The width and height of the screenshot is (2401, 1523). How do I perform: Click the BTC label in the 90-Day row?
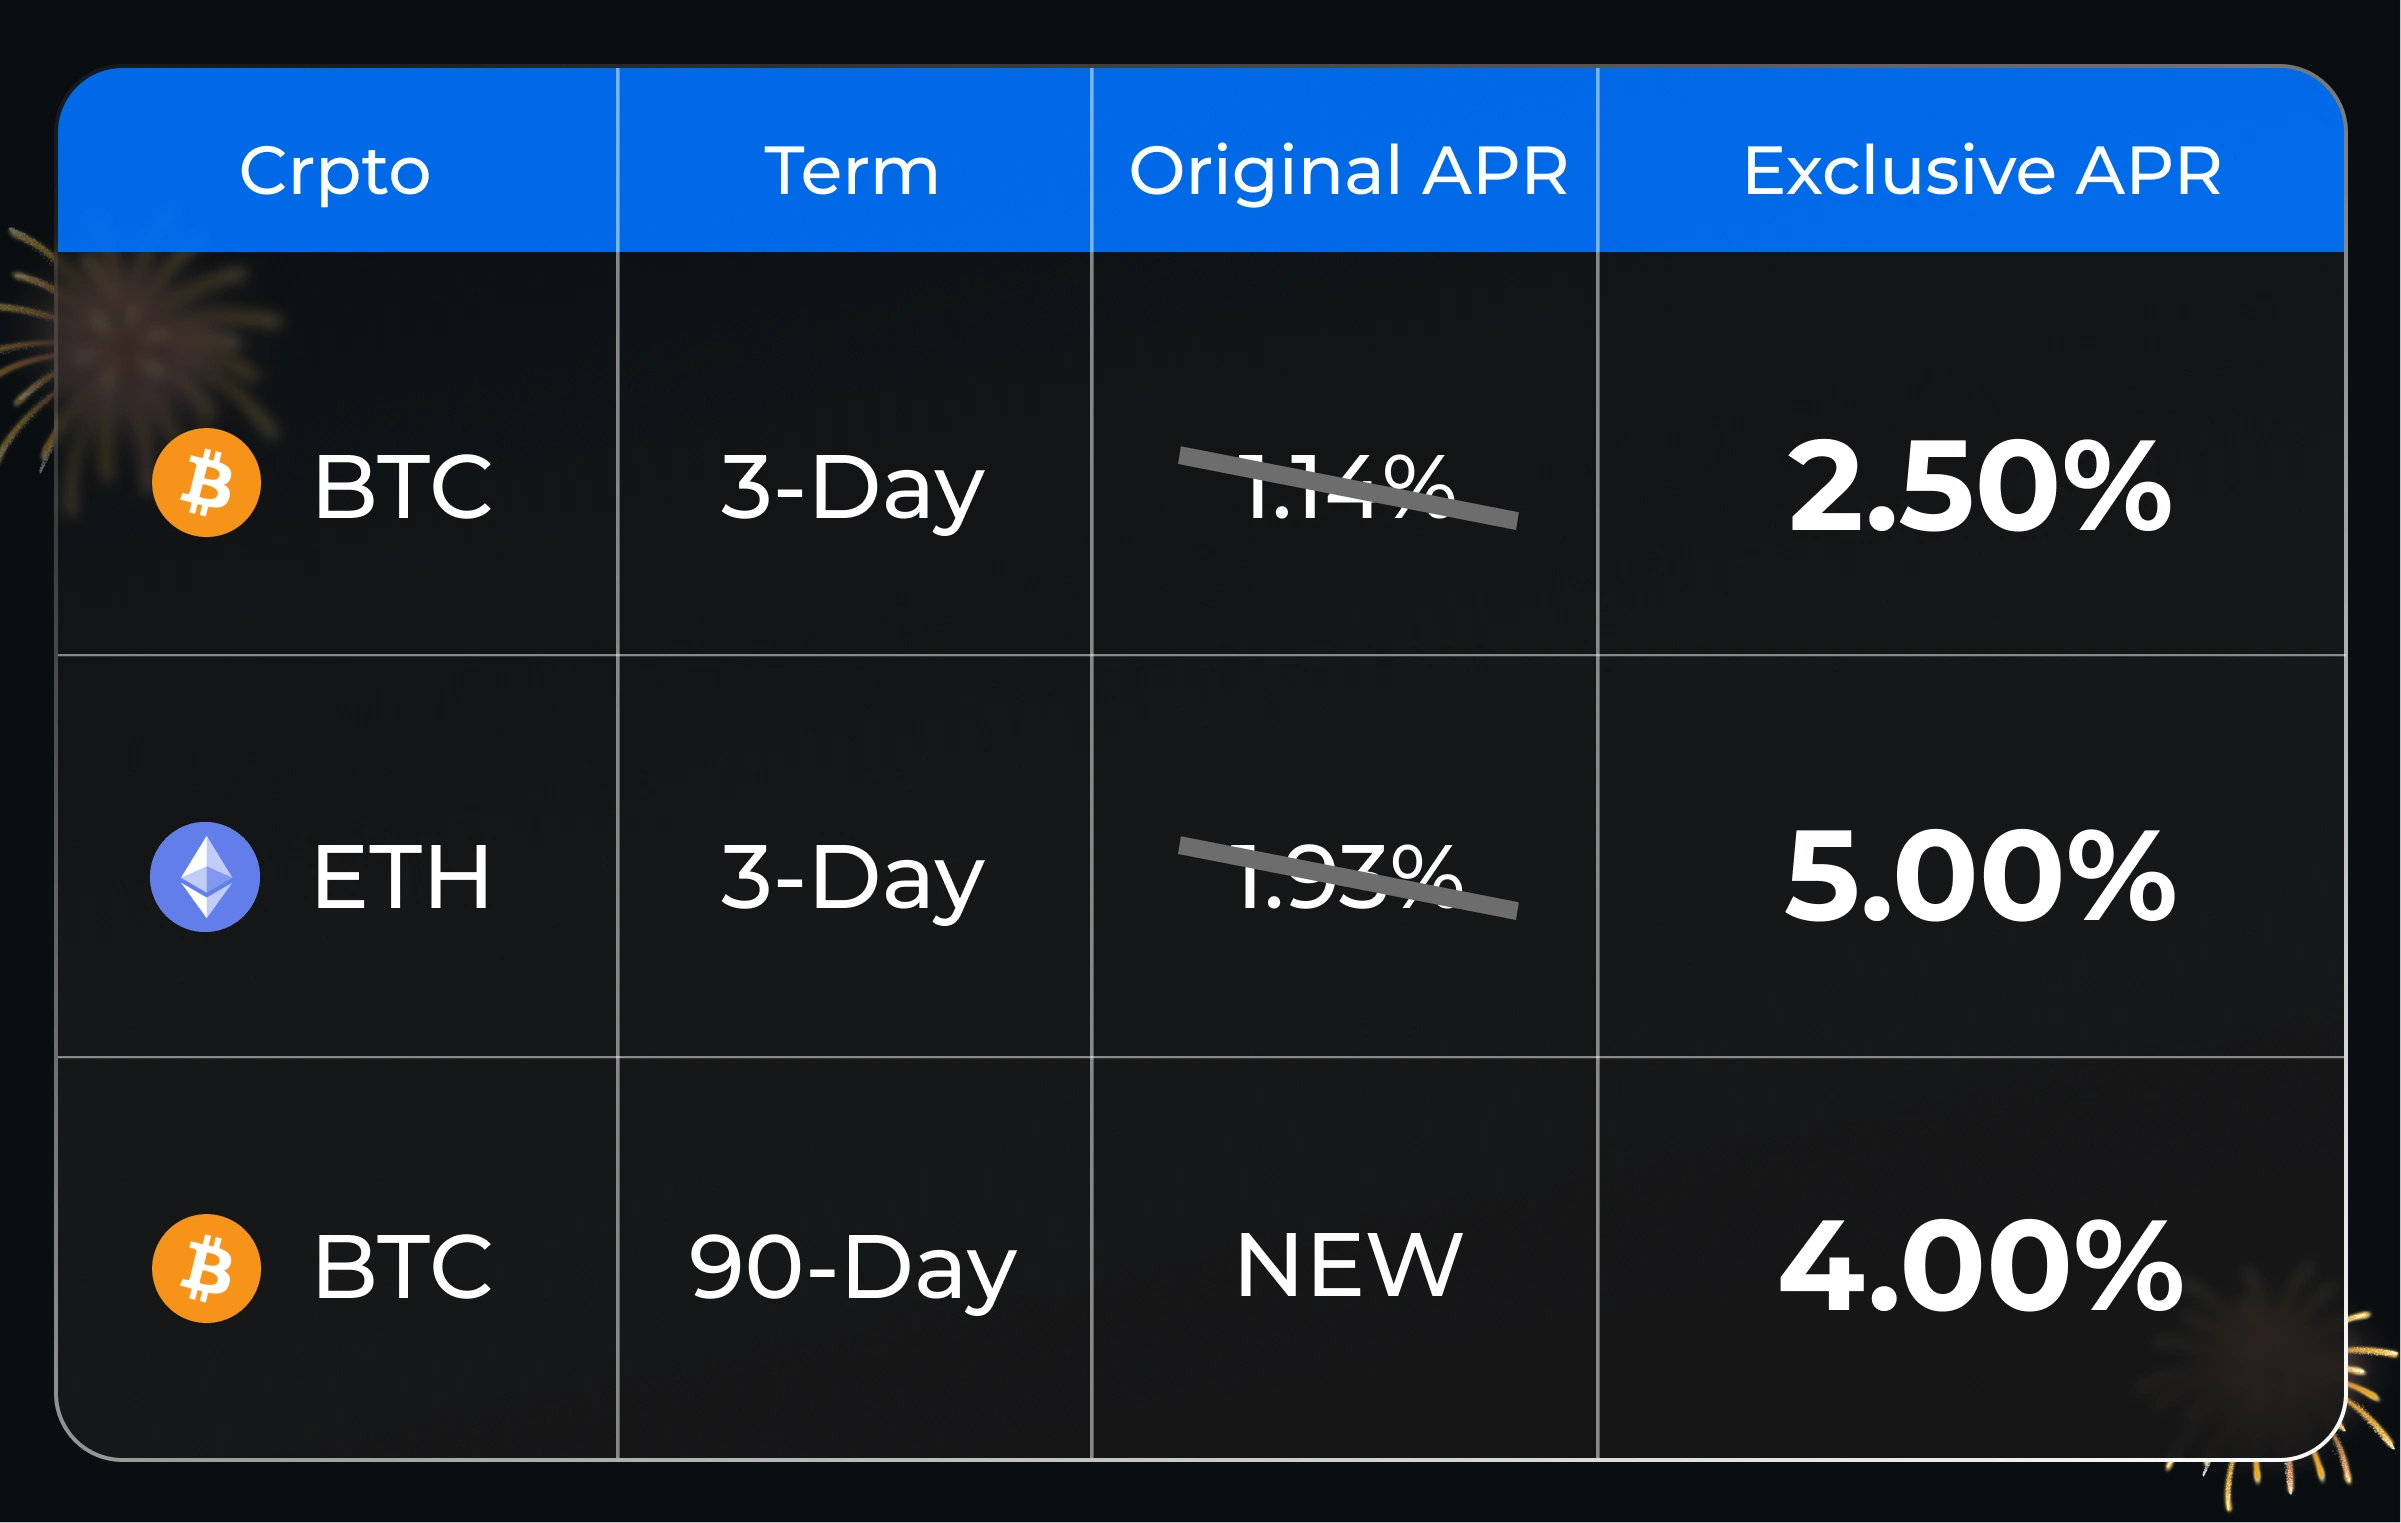(403, 1267)
